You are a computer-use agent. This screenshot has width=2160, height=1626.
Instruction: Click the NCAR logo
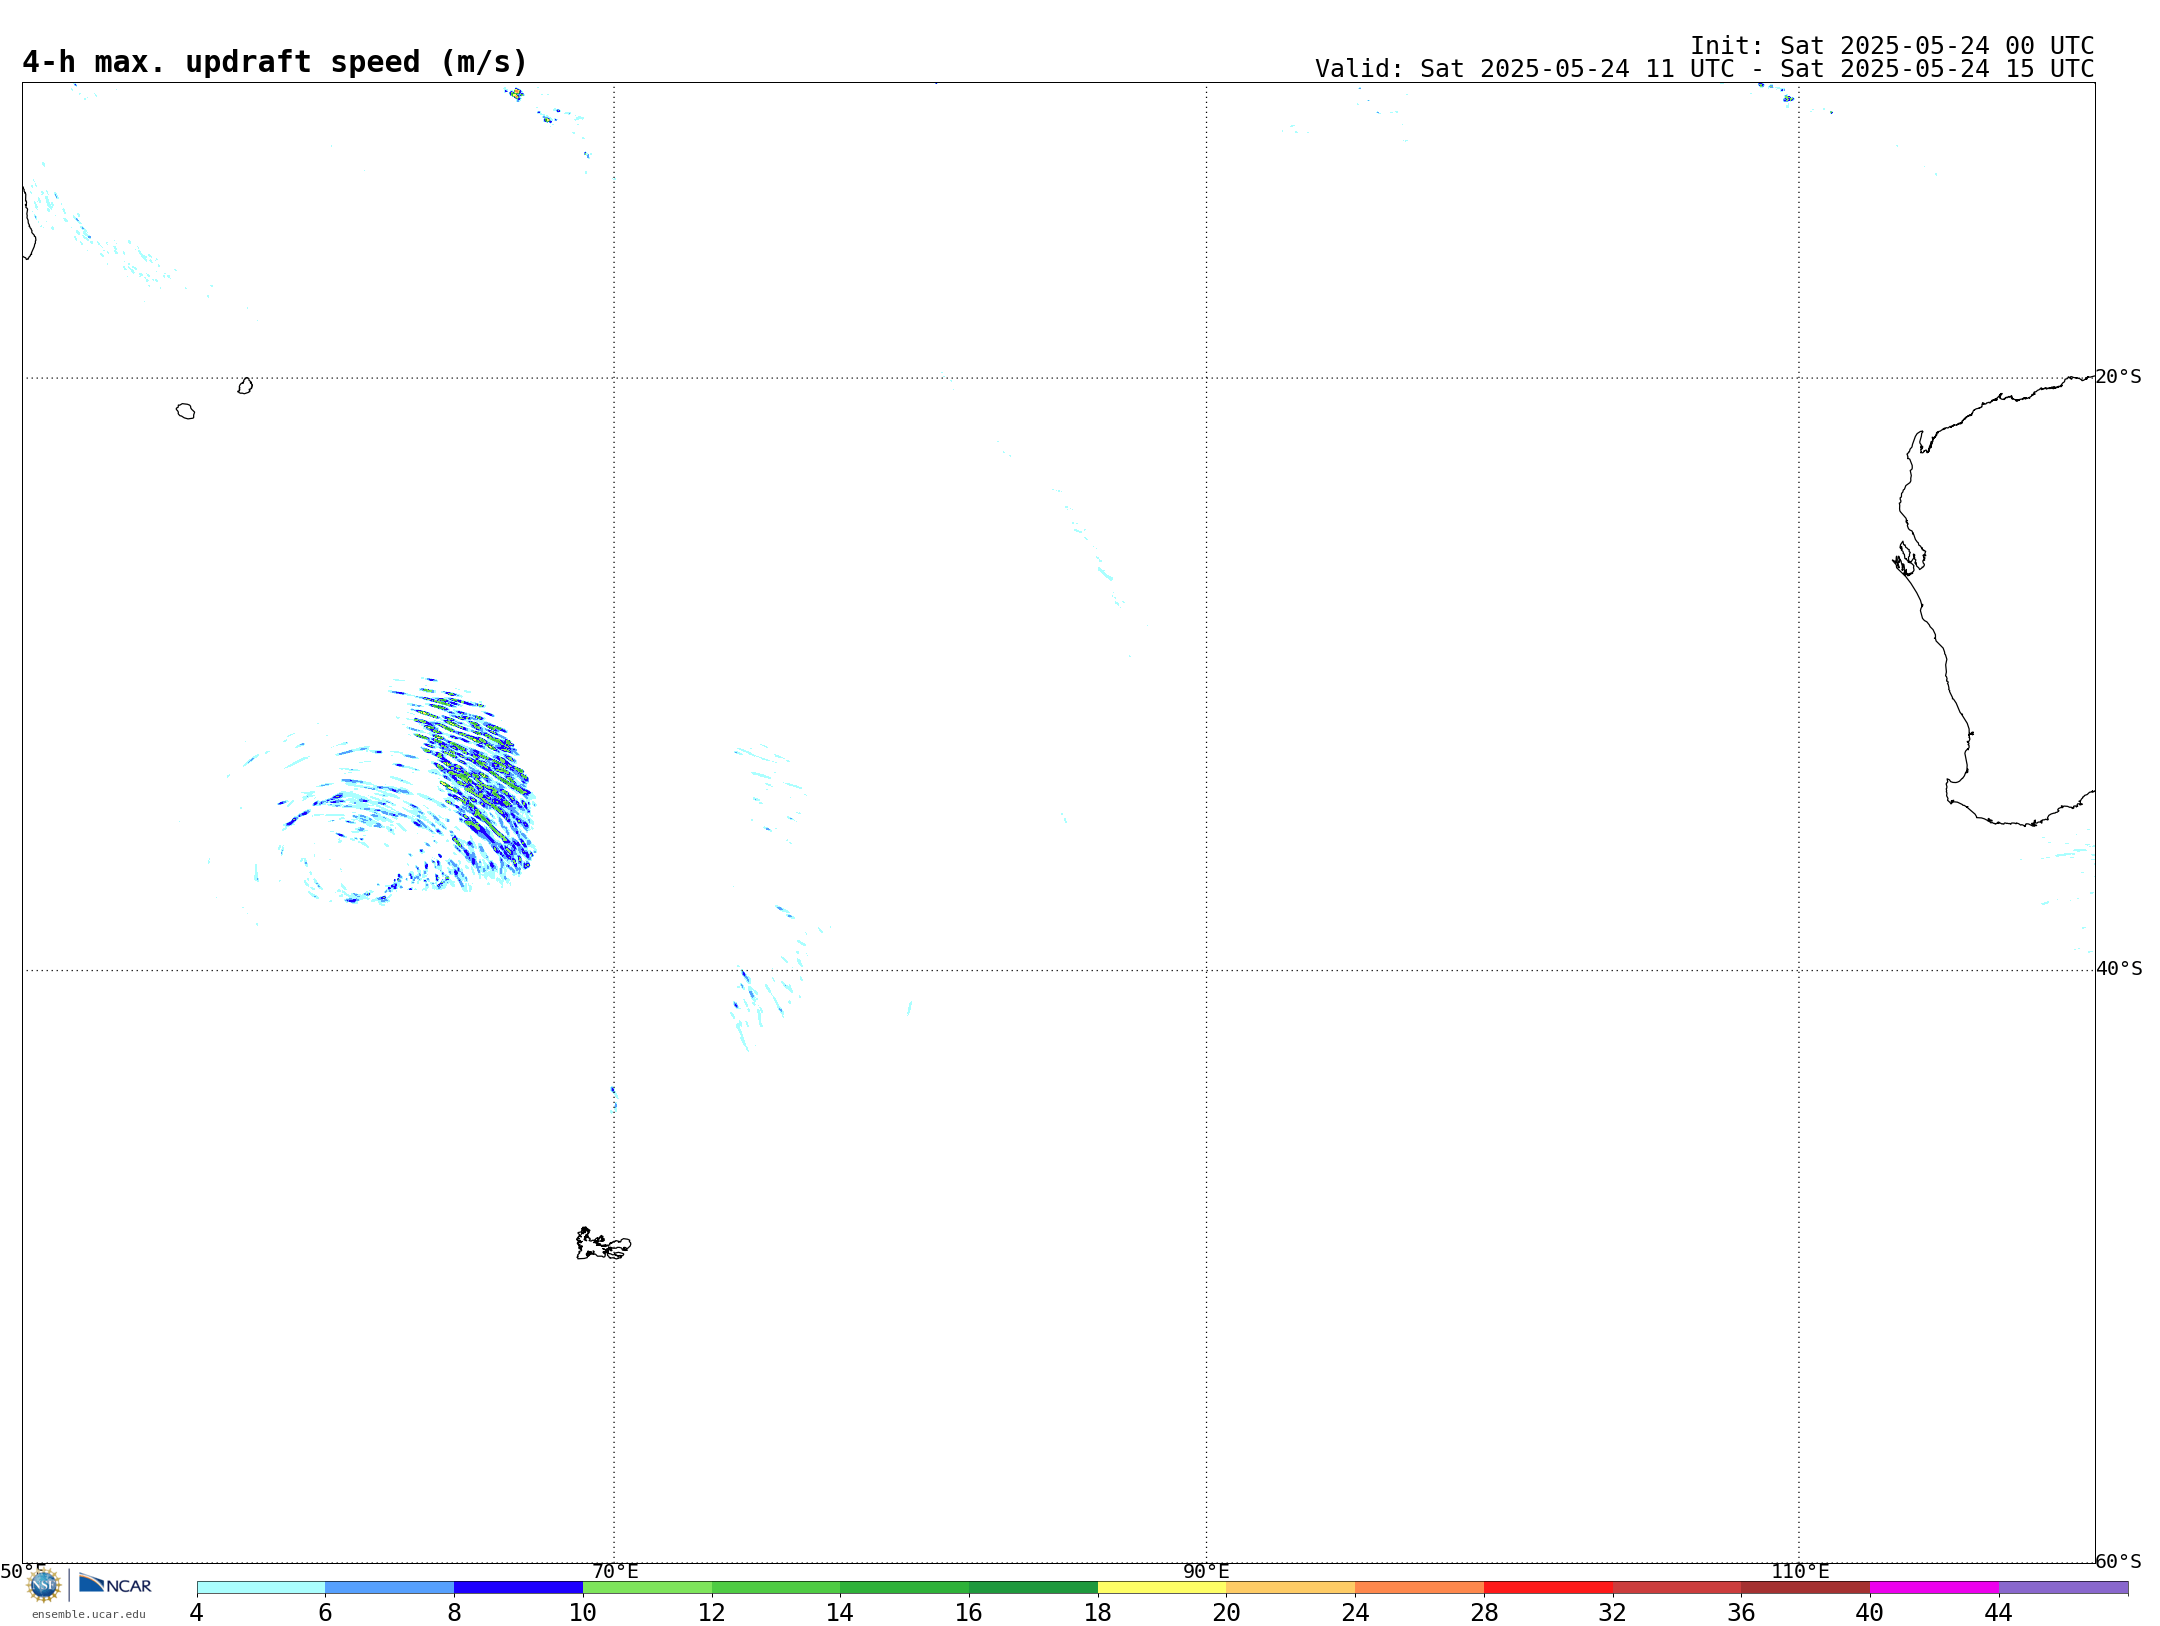click(x=115, y=1584)
